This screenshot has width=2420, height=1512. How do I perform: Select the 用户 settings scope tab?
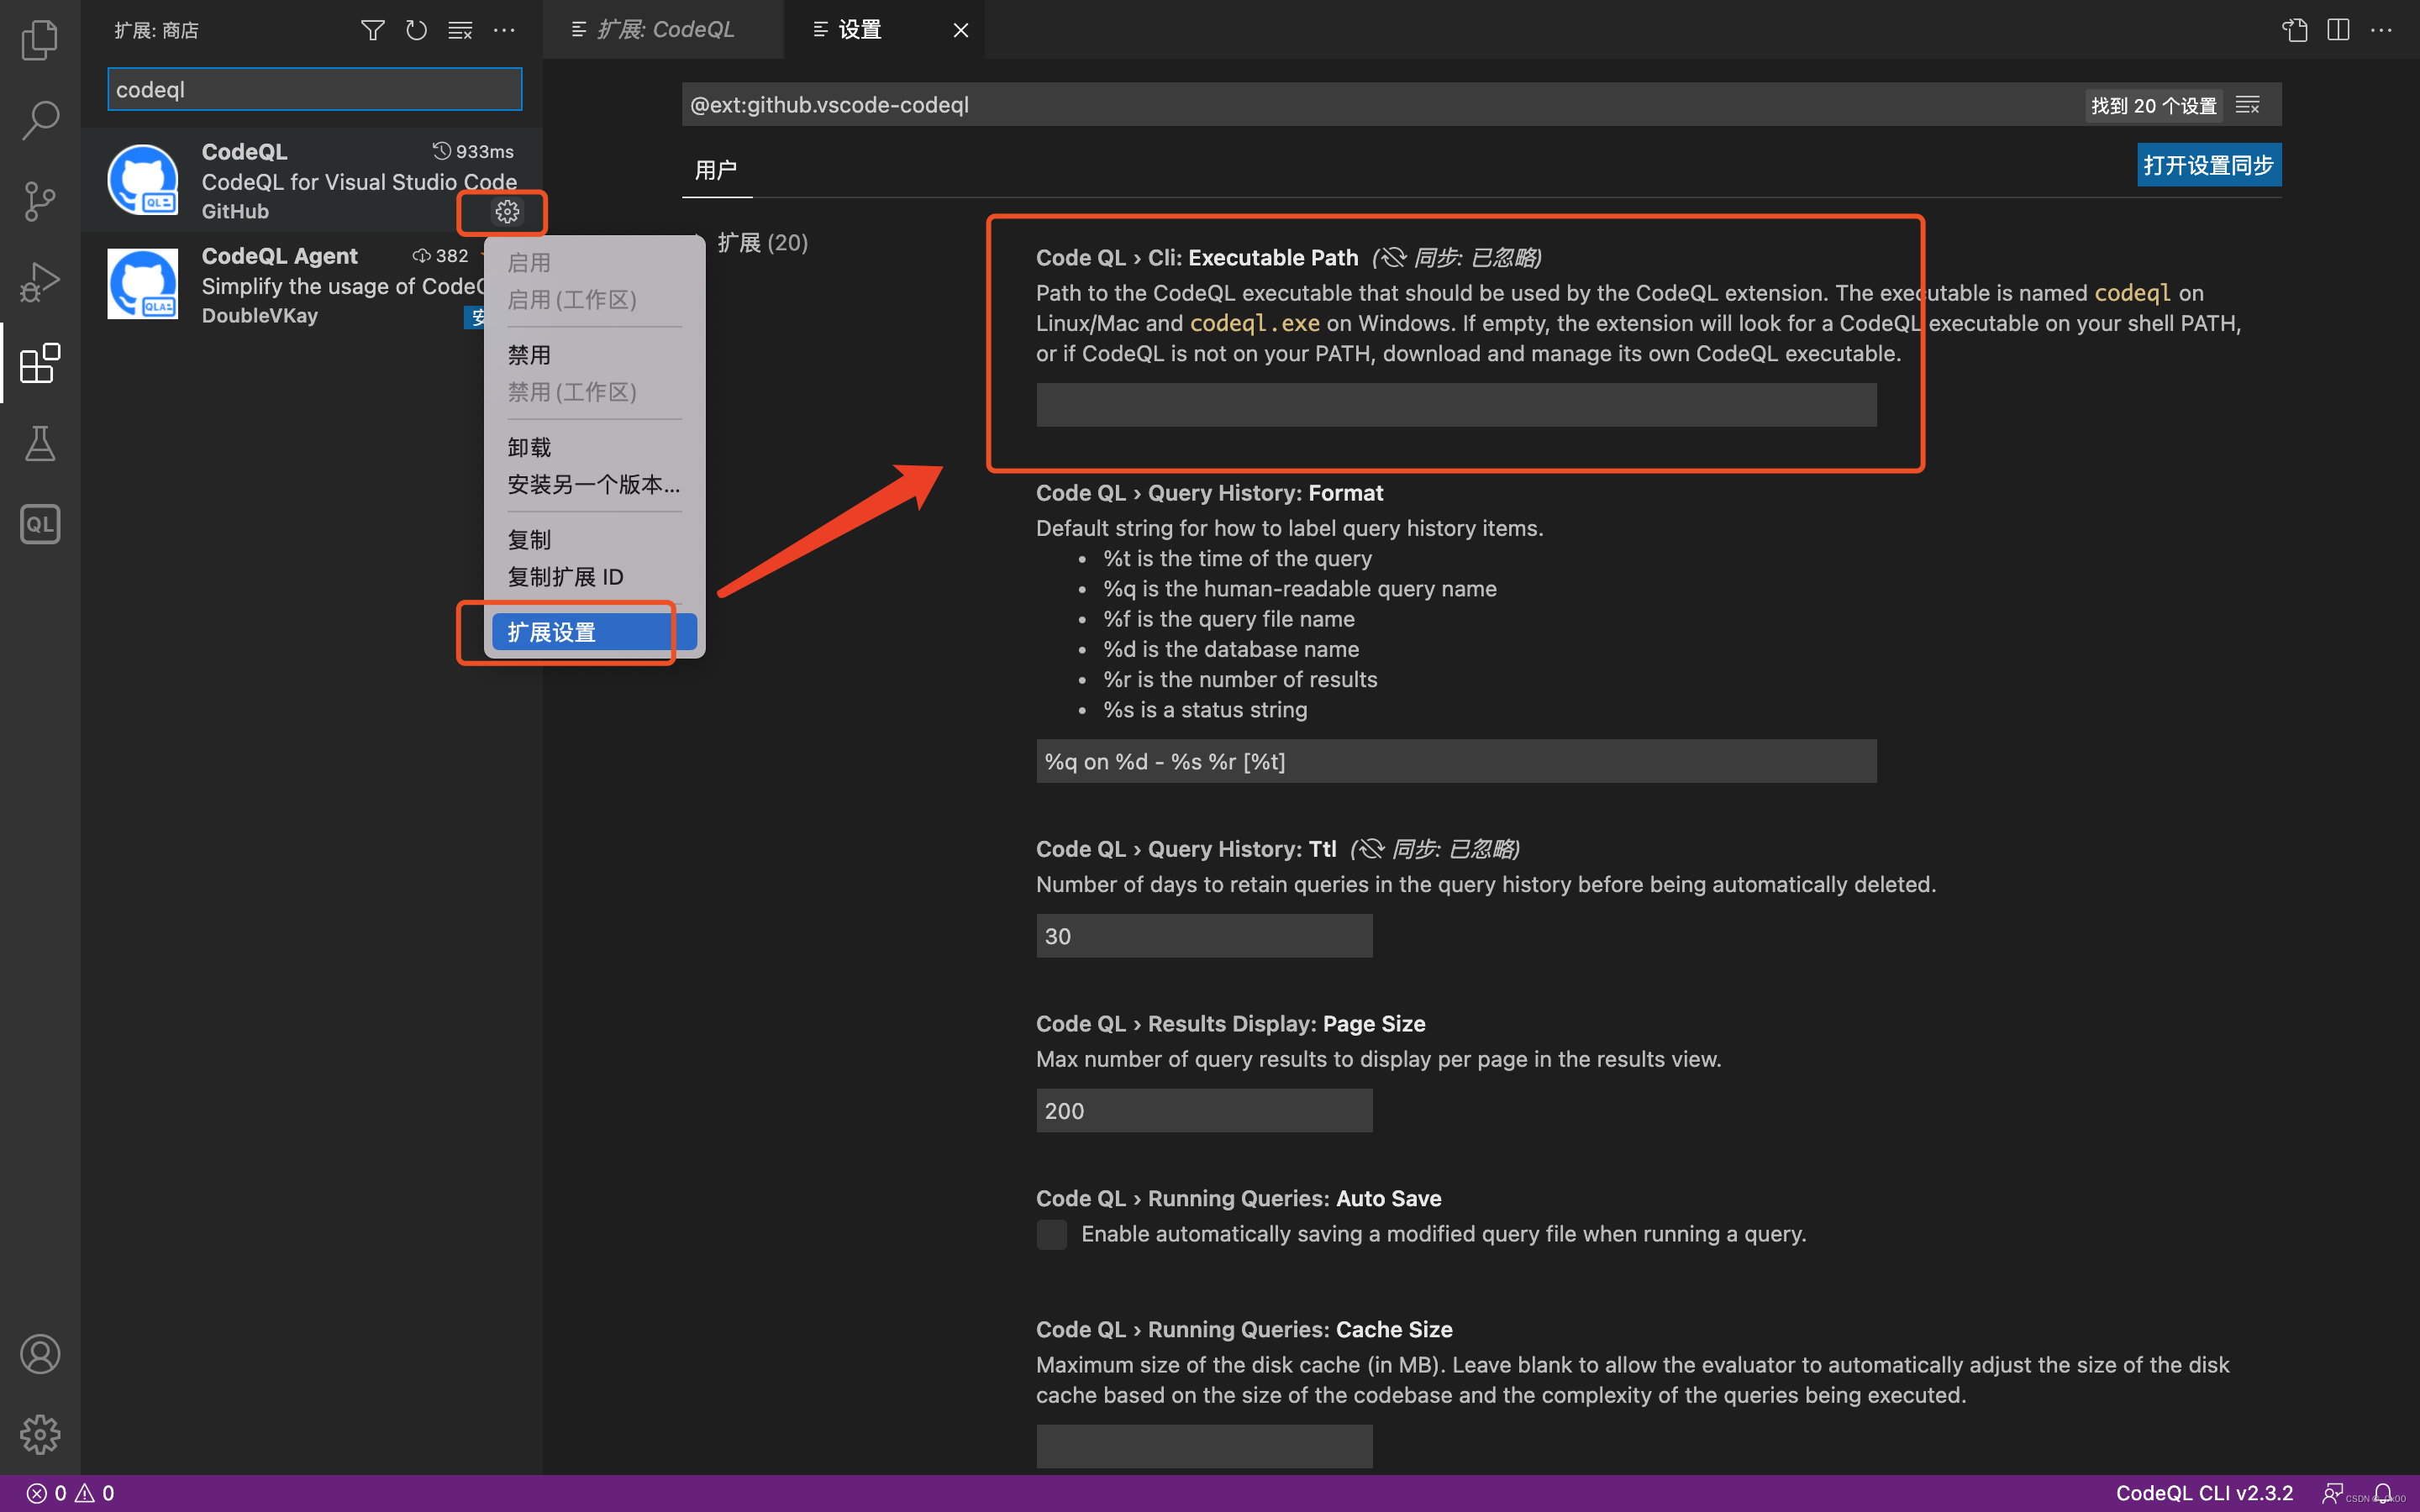716,170
